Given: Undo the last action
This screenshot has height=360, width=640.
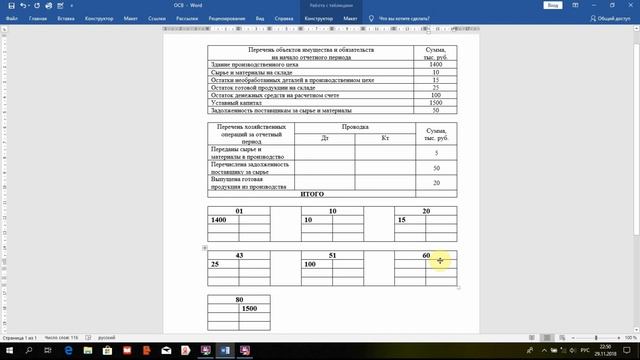Looking at the screenshot, I should coord(22,6).
